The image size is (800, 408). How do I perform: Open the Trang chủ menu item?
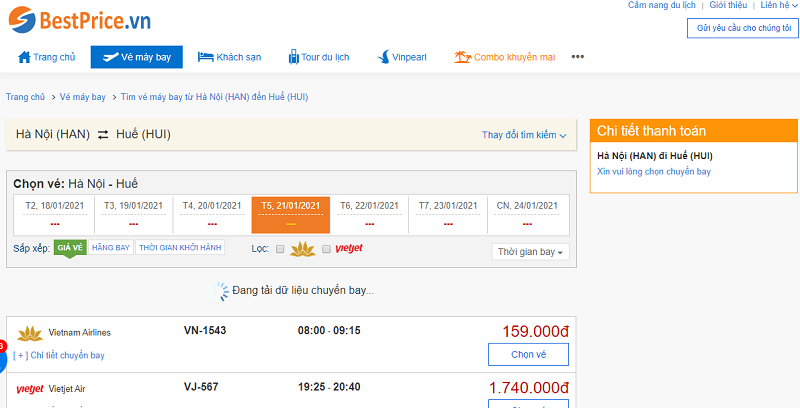pyautogui.click(x=46, y=57)
